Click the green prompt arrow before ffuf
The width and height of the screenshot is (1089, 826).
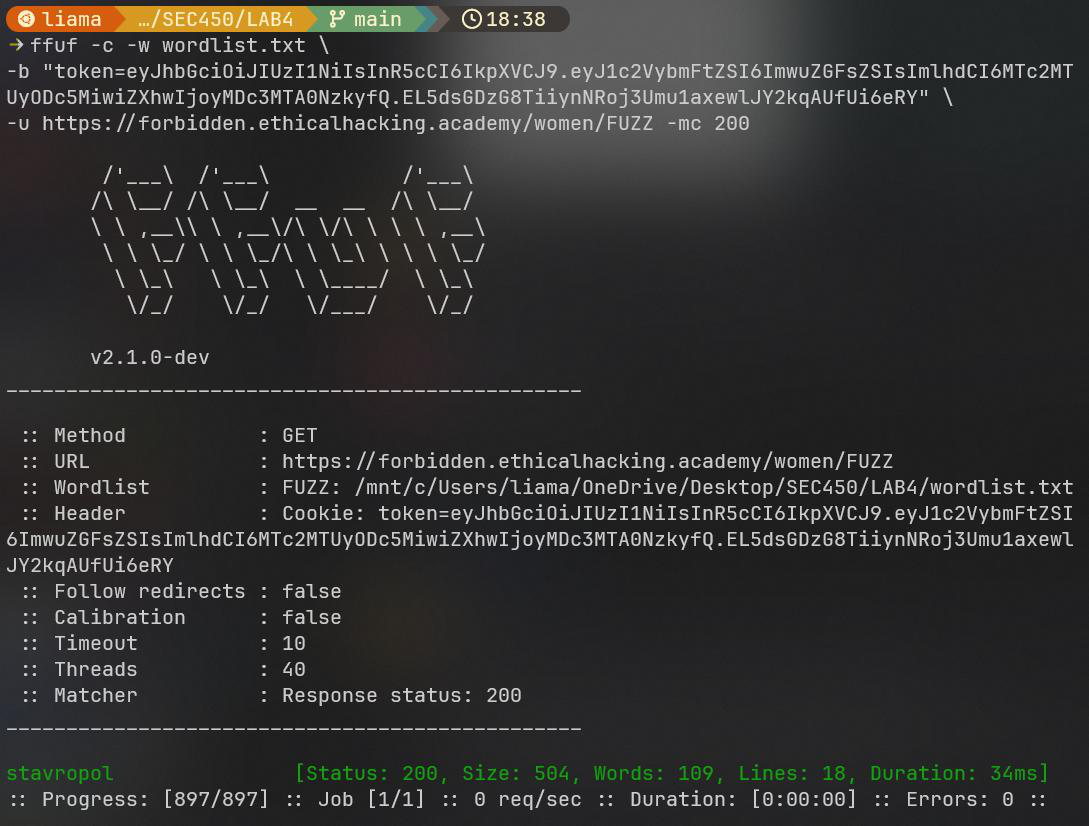click(x=15, y=46)
